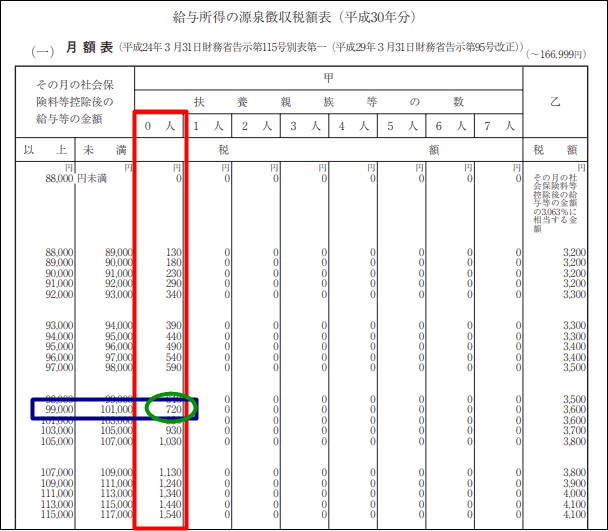Click tax amount 540 in 0人 column

tap(174, 357)
